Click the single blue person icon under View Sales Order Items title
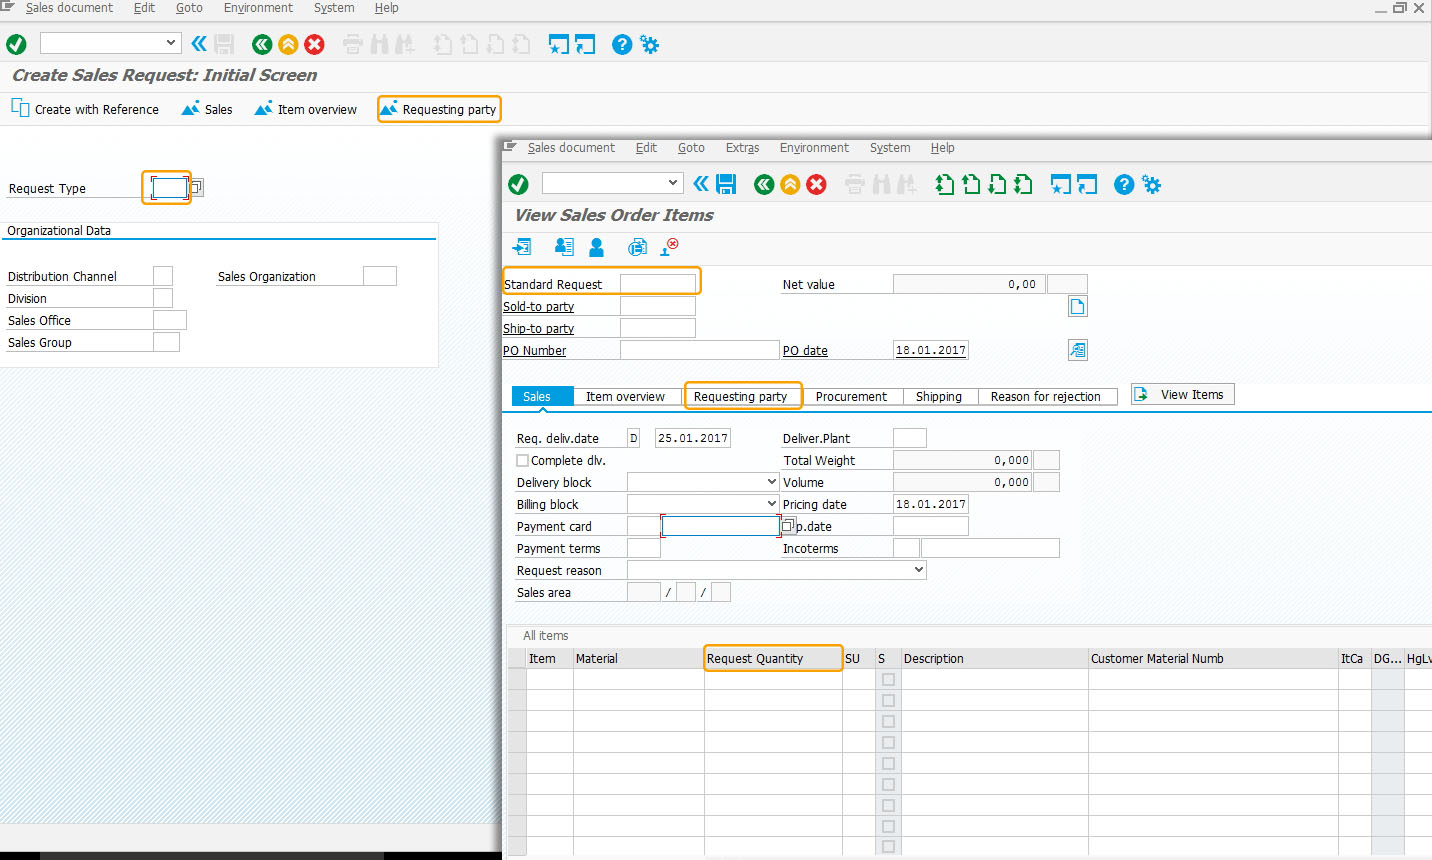 click(x=597, y=247)
